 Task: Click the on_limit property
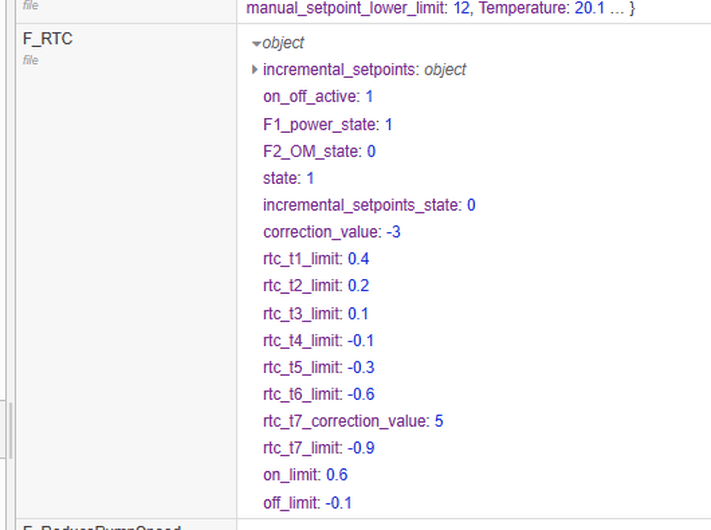click(304, 475)
